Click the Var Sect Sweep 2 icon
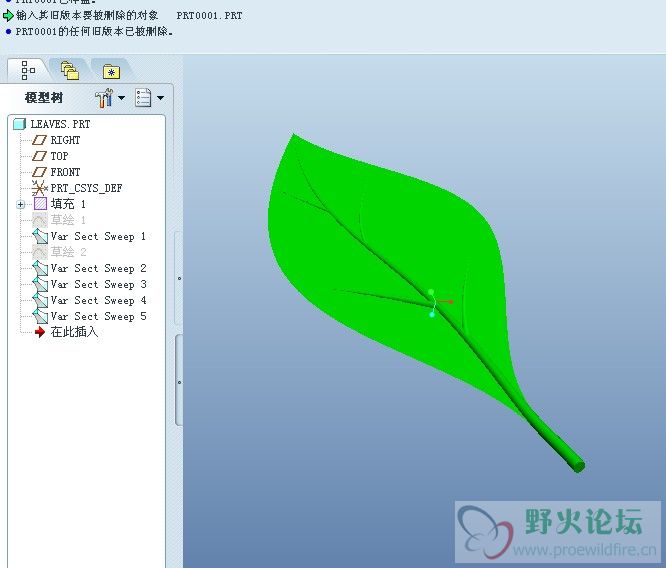 (40, 268)
